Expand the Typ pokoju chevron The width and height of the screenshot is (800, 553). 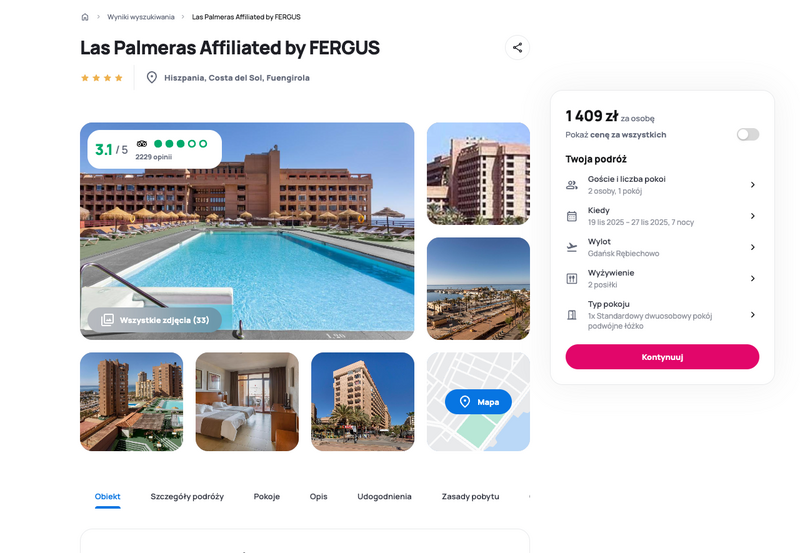pyautogui.click(x=752, y=315)
